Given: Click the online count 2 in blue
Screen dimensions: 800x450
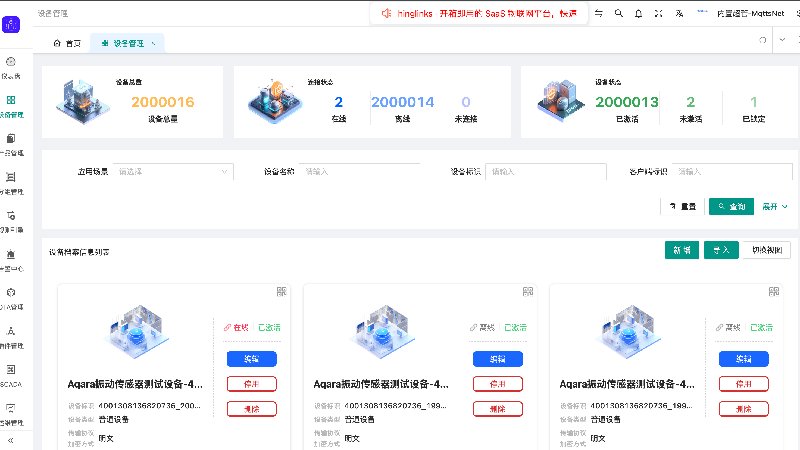Looking at the screenshot, I should (338, 102).
